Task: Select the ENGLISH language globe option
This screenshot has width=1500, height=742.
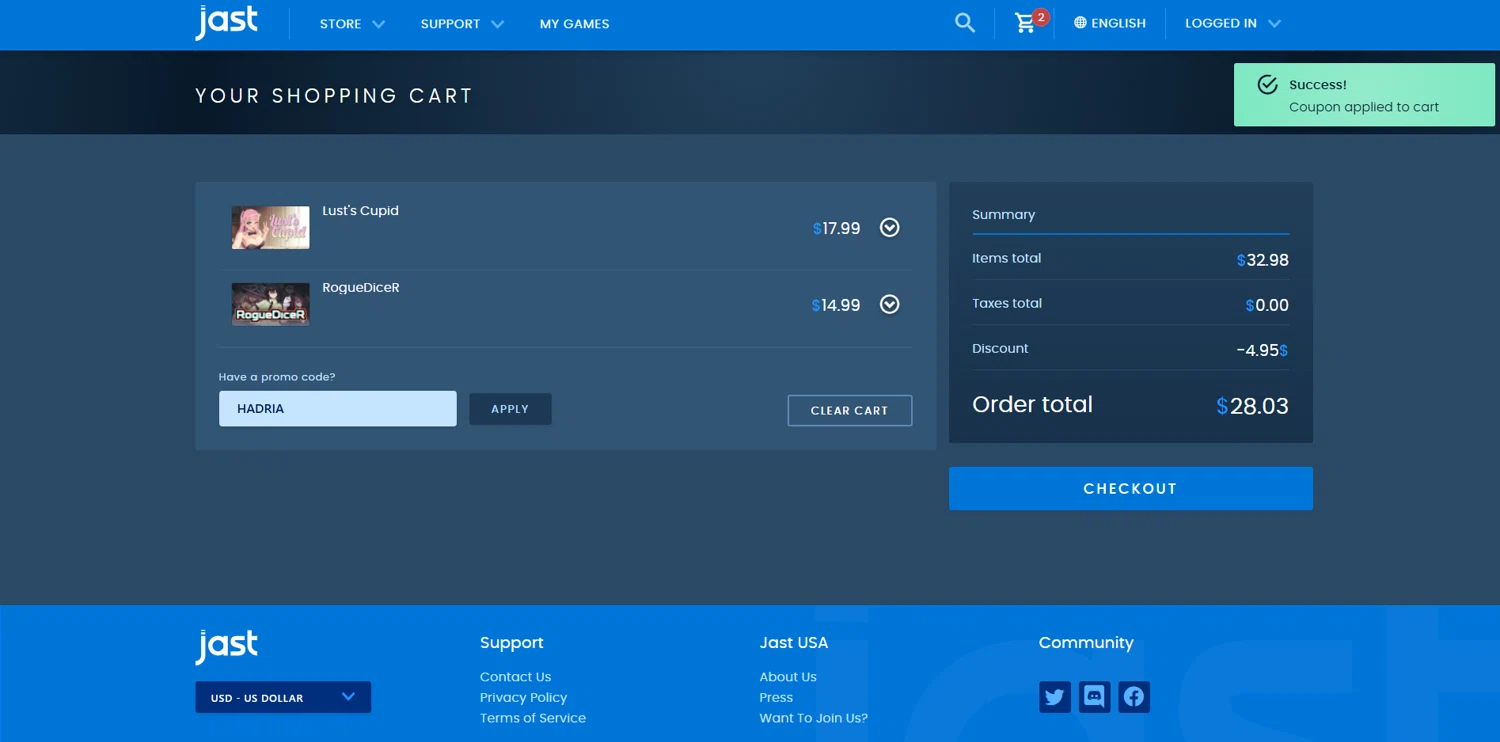Action: pos(1110,23)
